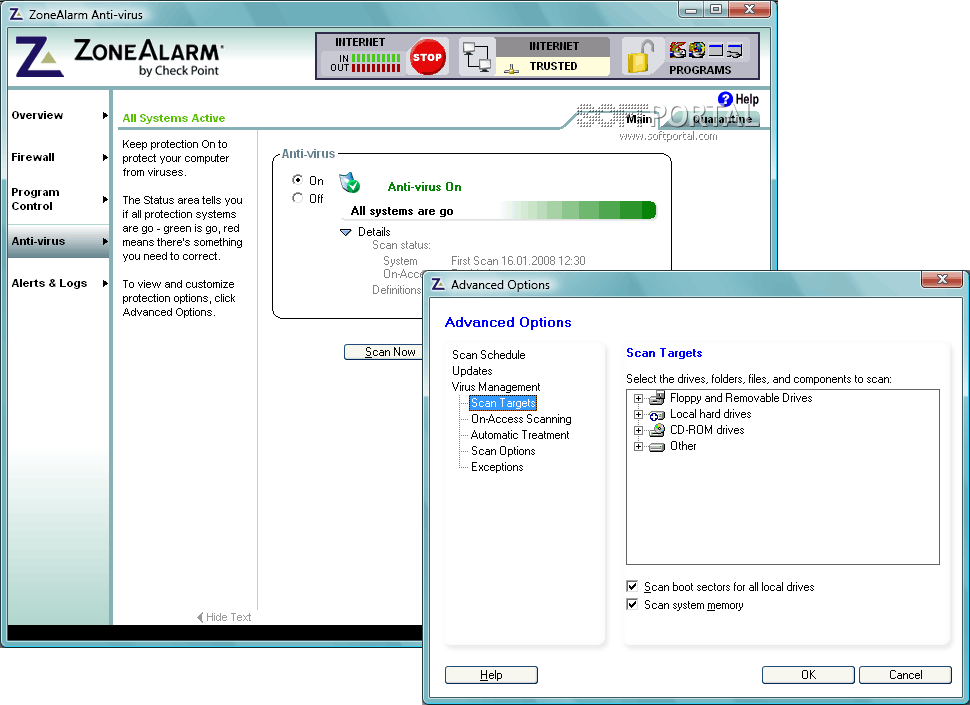Select On-Access Scanning in options tree

coord(521,419)
